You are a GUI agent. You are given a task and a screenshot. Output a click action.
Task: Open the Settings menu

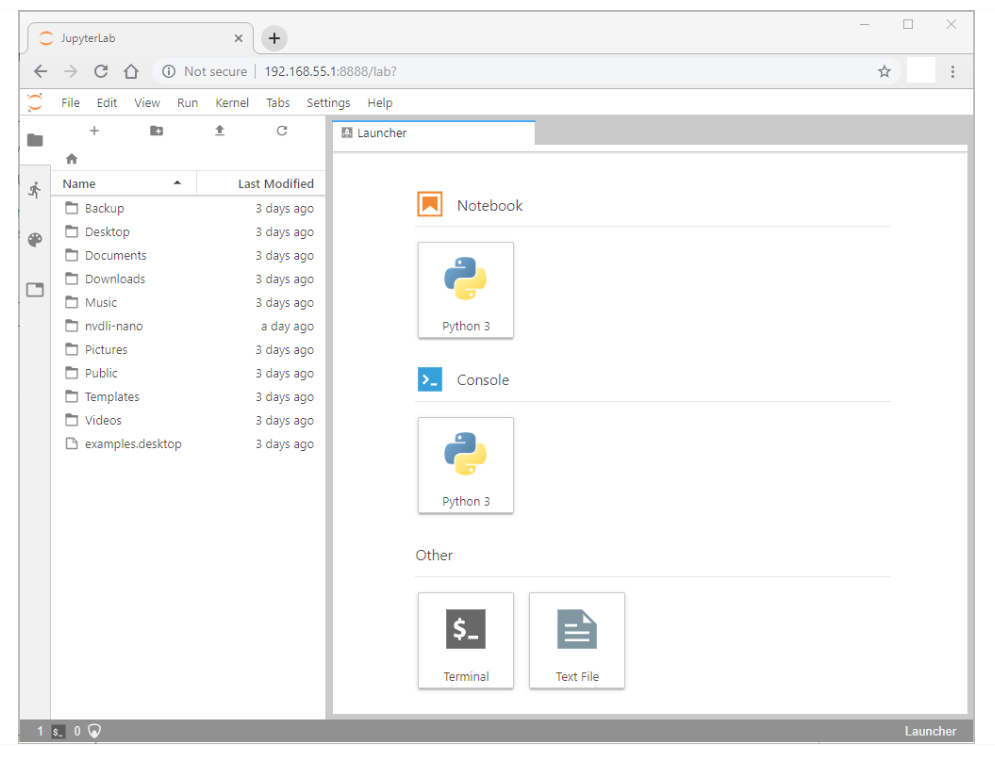coord(328,103)
